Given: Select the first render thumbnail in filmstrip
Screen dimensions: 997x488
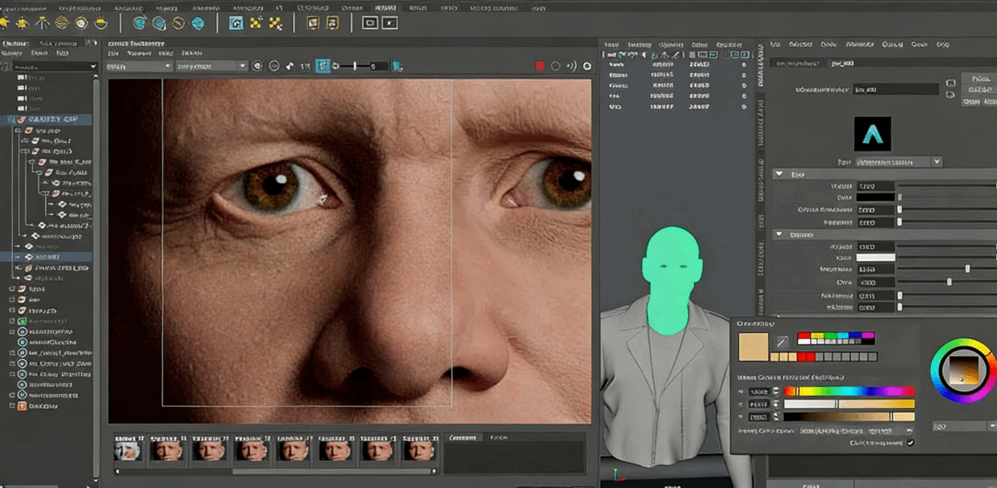Looking at the screenshot, I should coord(127,450).
